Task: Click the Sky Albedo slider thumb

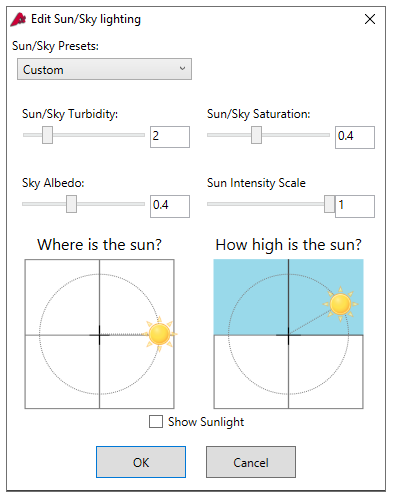Action: pos(71,204)
